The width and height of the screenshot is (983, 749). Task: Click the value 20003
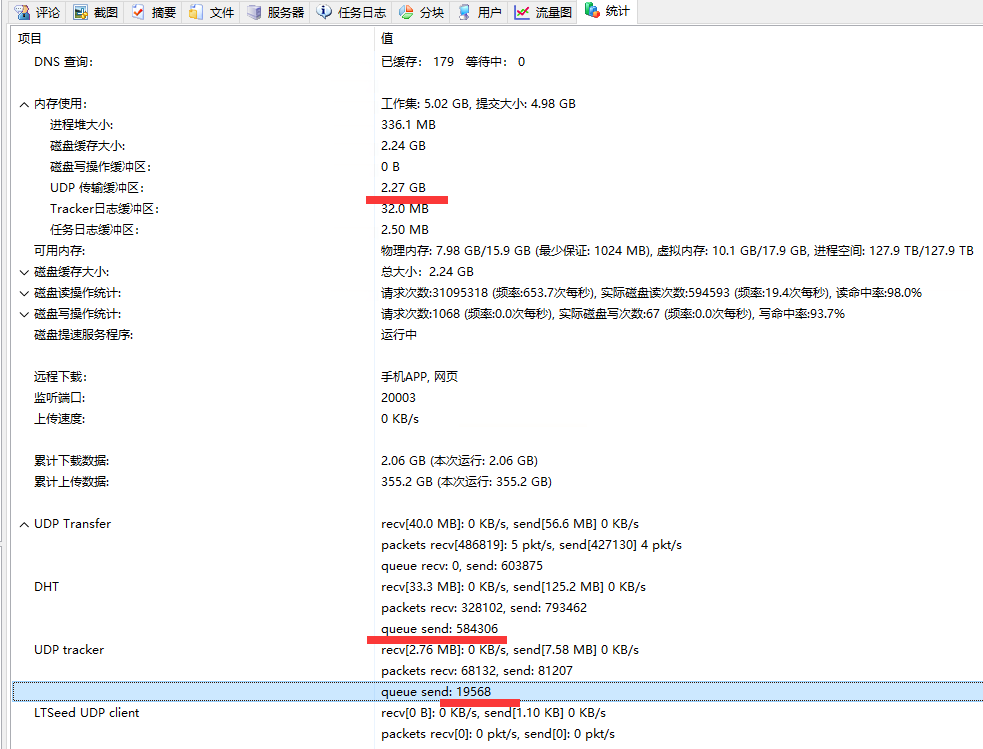click(x=398, y=397)
